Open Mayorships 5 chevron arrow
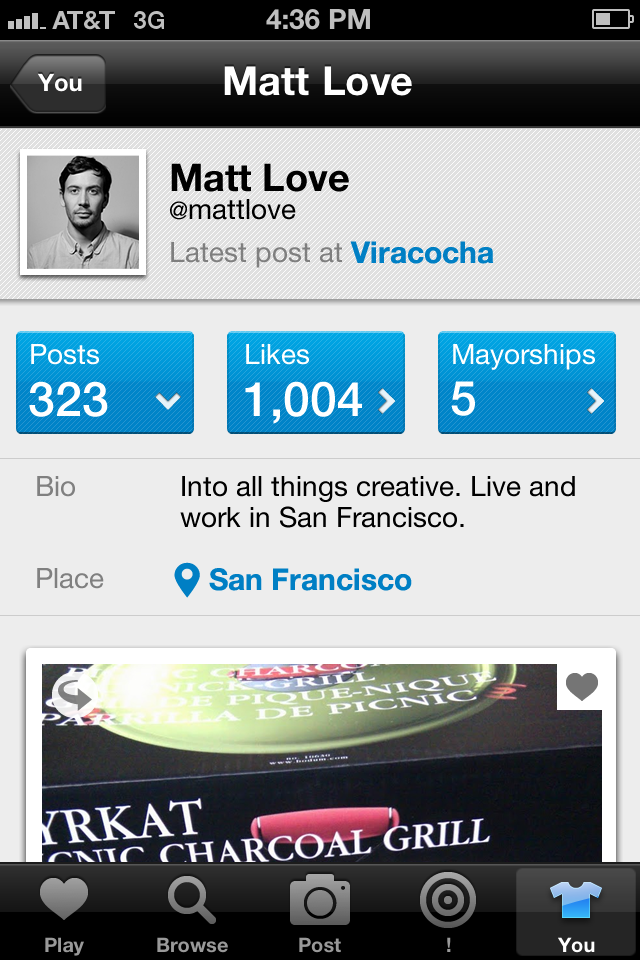Image resolution: width=640 pixels, height=960 pixels. click(596, 401)
